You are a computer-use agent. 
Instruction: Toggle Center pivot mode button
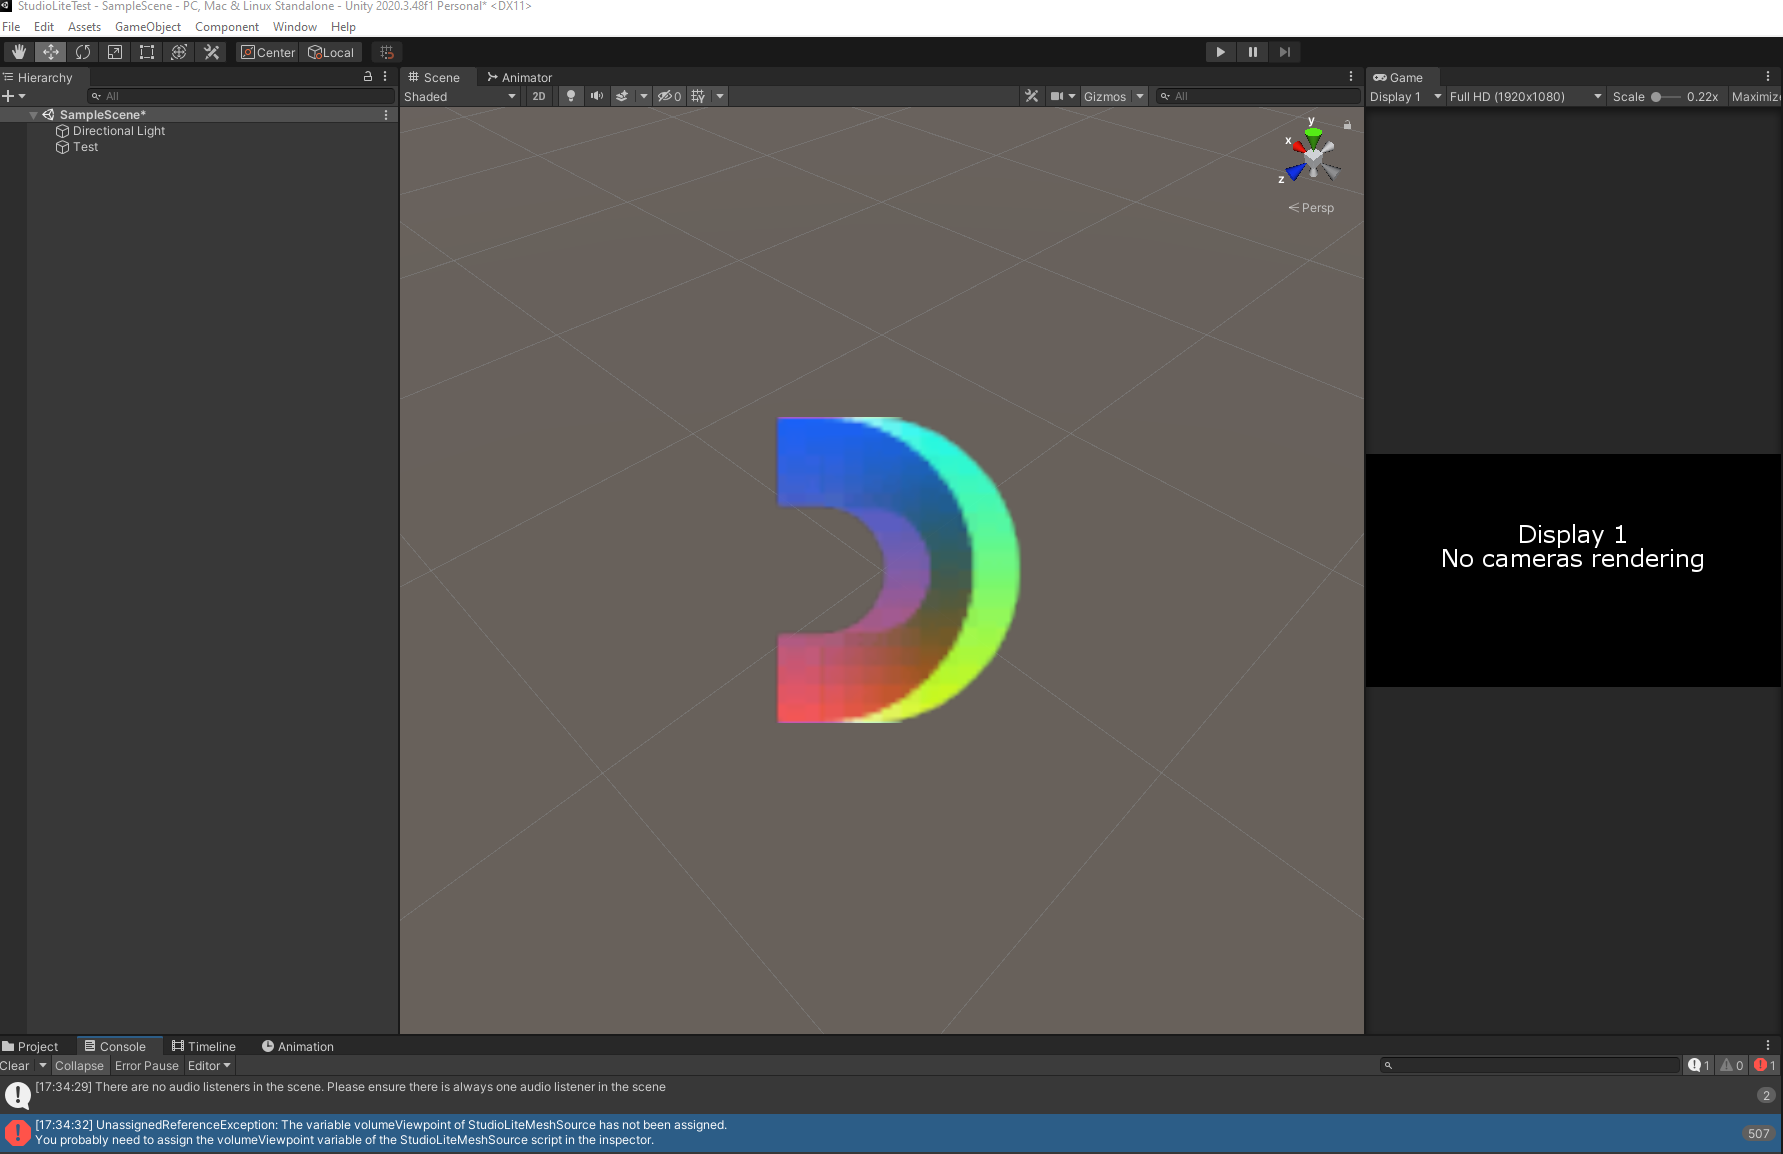coord(268,52)
